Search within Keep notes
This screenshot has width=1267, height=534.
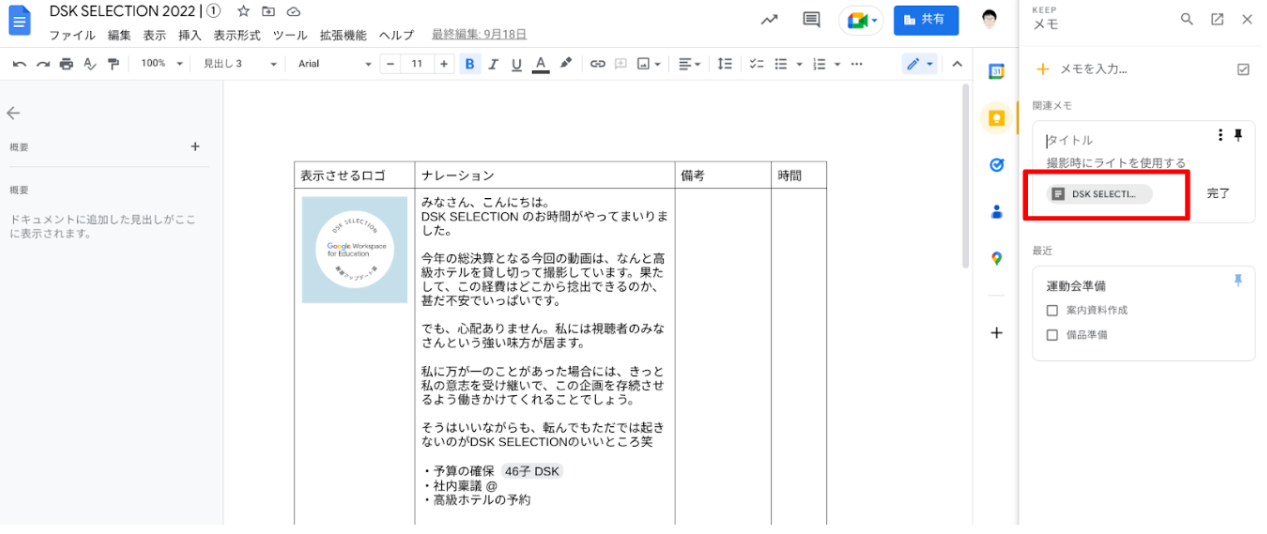pos(1187,19)
